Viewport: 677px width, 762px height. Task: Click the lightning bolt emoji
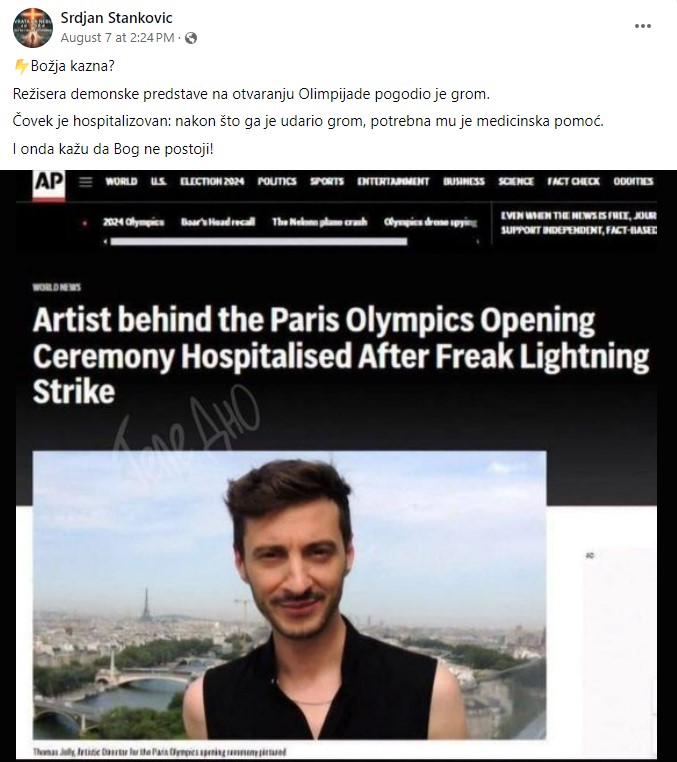point(21,66)
